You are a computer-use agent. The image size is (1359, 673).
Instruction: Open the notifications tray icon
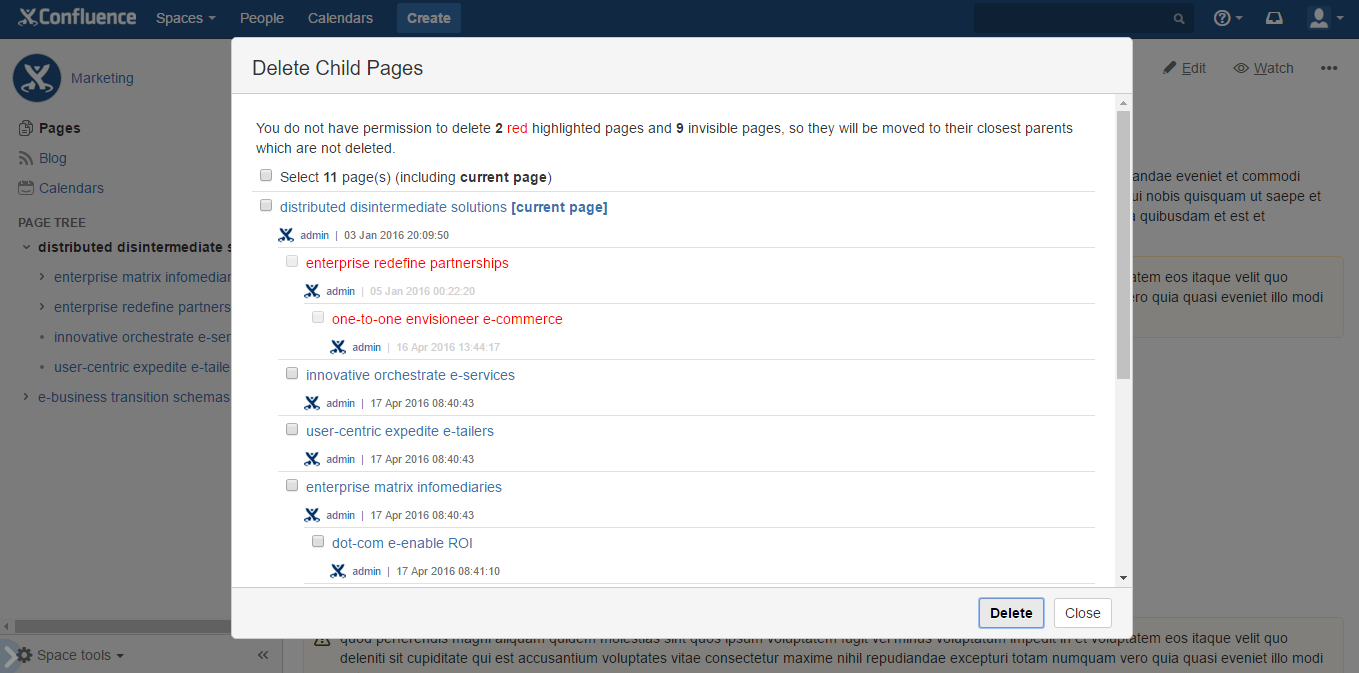(1274, 18)
